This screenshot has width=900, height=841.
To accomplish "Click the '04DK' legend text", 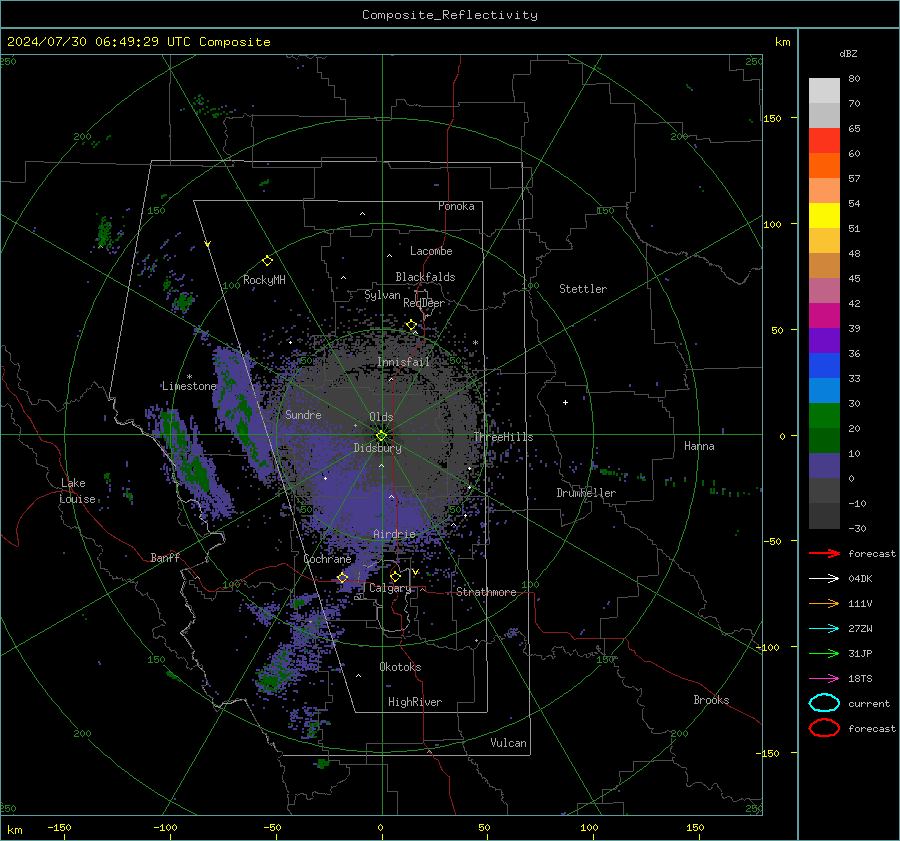I will coord(860,579).
